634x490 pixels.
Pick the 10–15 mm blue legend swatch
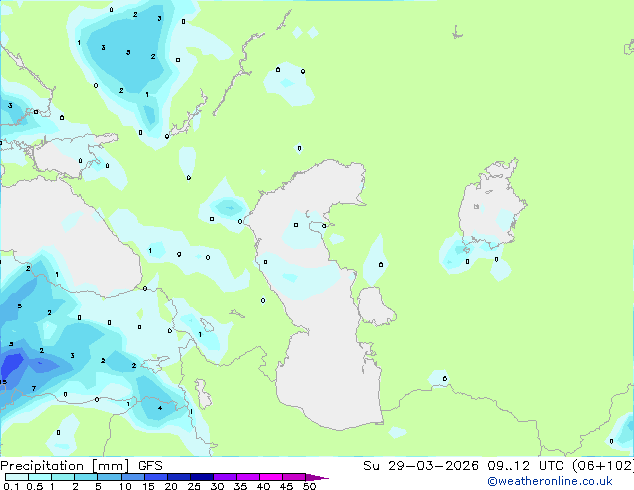[x=133, y=477]
